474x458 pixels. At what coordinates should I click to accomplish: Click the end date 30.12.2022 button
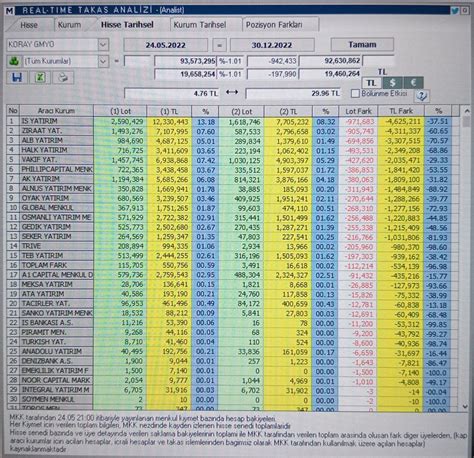click(x=272, y=45)
